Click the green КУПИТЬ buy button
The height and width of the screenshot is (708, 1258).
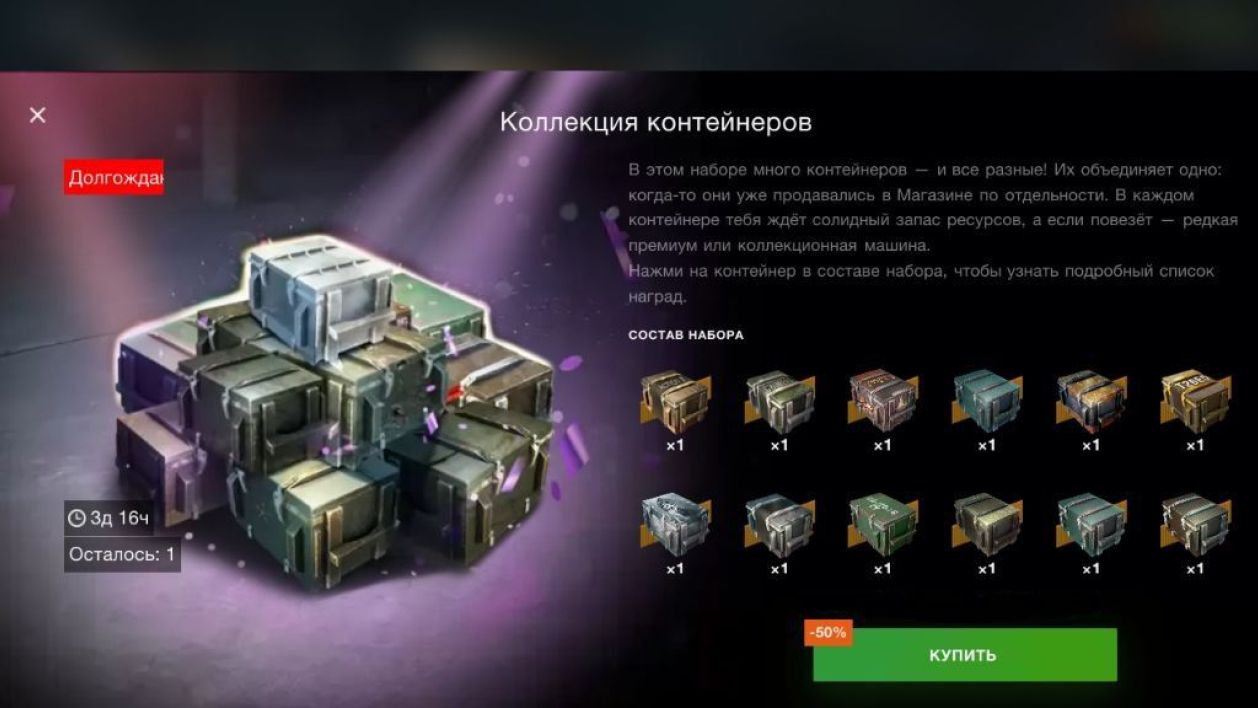[x=964, y=655]
